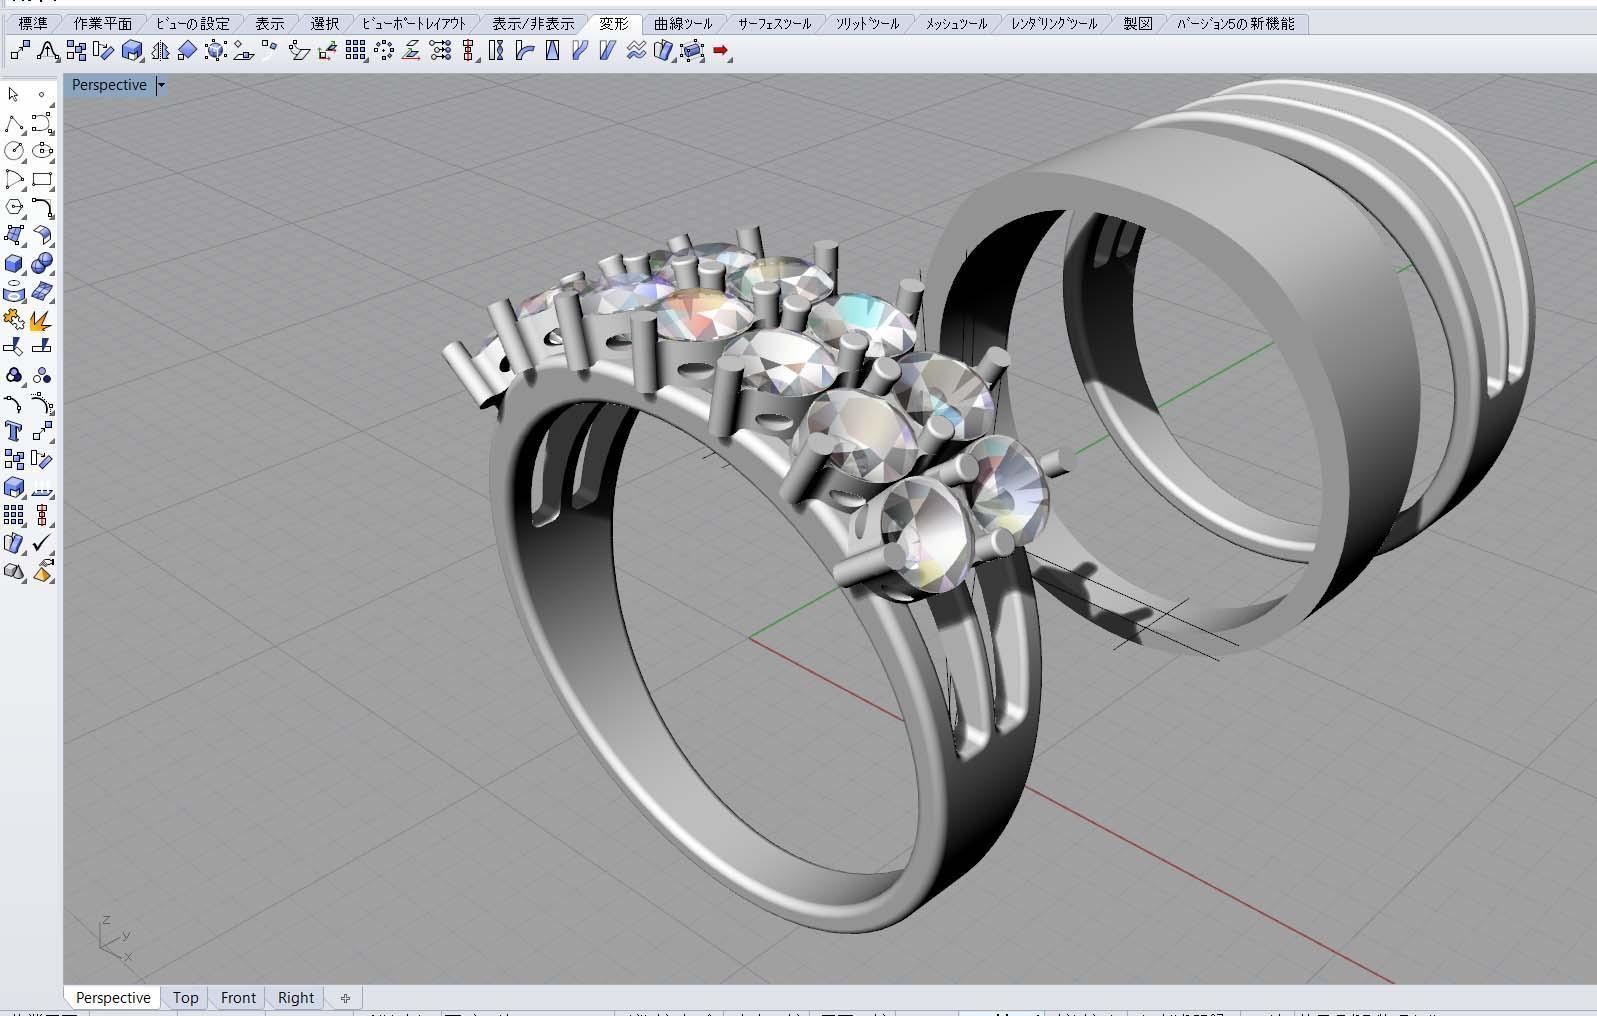Click the checkmark Check objects icon
Image resolution: width=1597 pixels, height=1016 pixels.
(x=42, y=543)
